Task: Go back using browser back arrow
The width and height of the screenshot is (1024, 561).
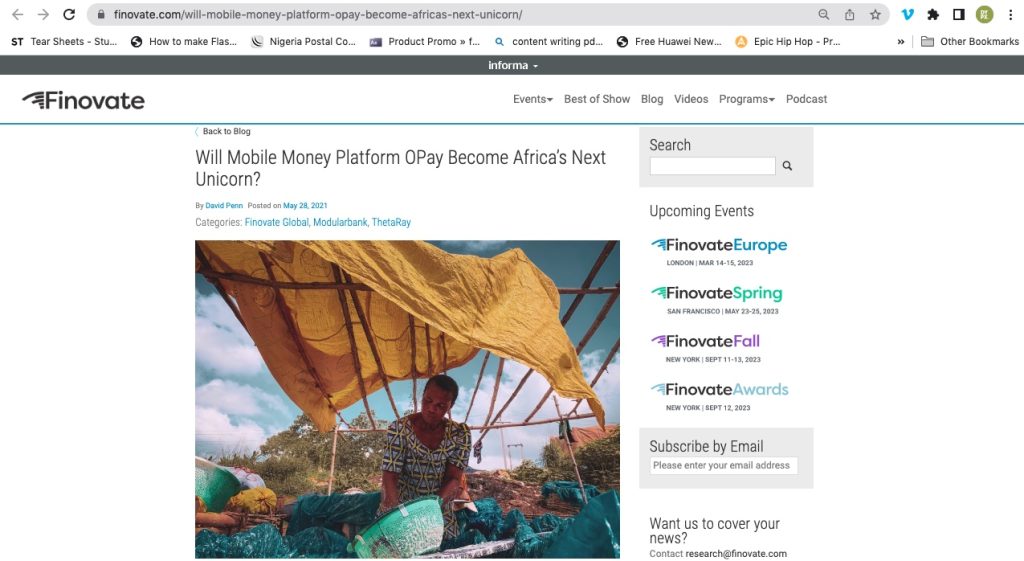Action: coord(18,14)
